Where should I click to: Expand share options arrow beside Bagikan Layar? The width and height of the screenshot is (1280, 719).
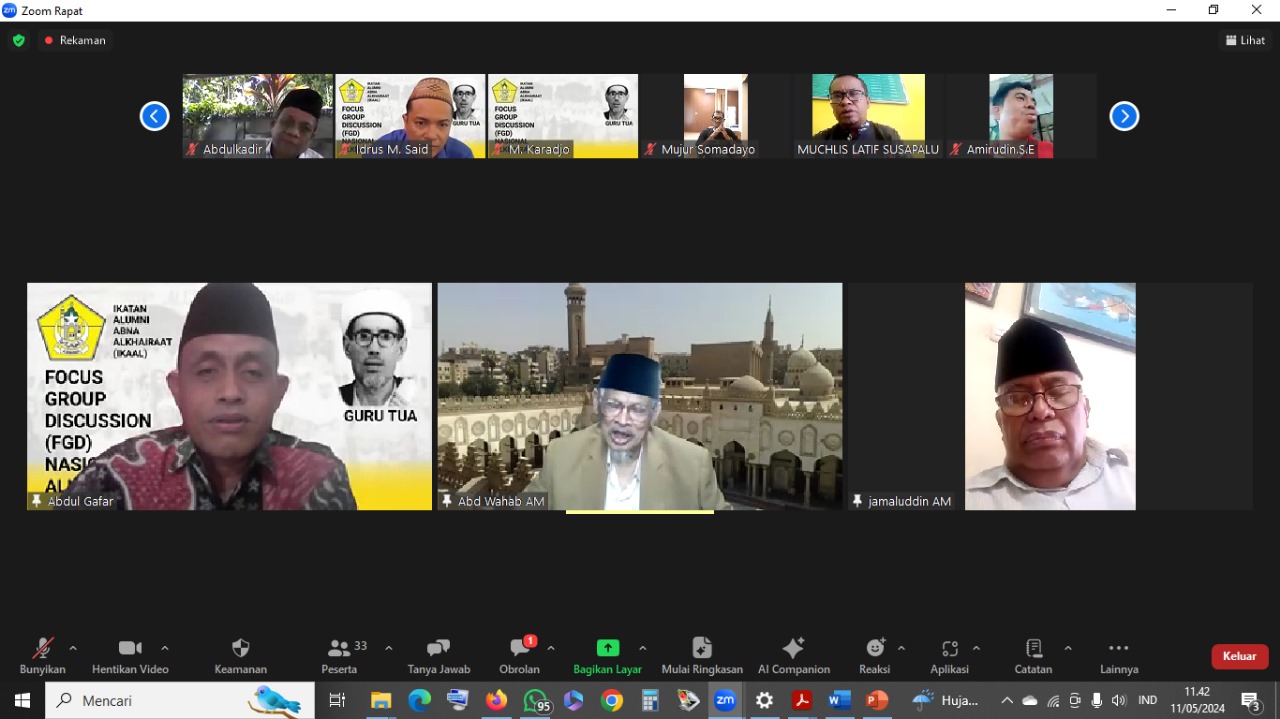[643, 648]
